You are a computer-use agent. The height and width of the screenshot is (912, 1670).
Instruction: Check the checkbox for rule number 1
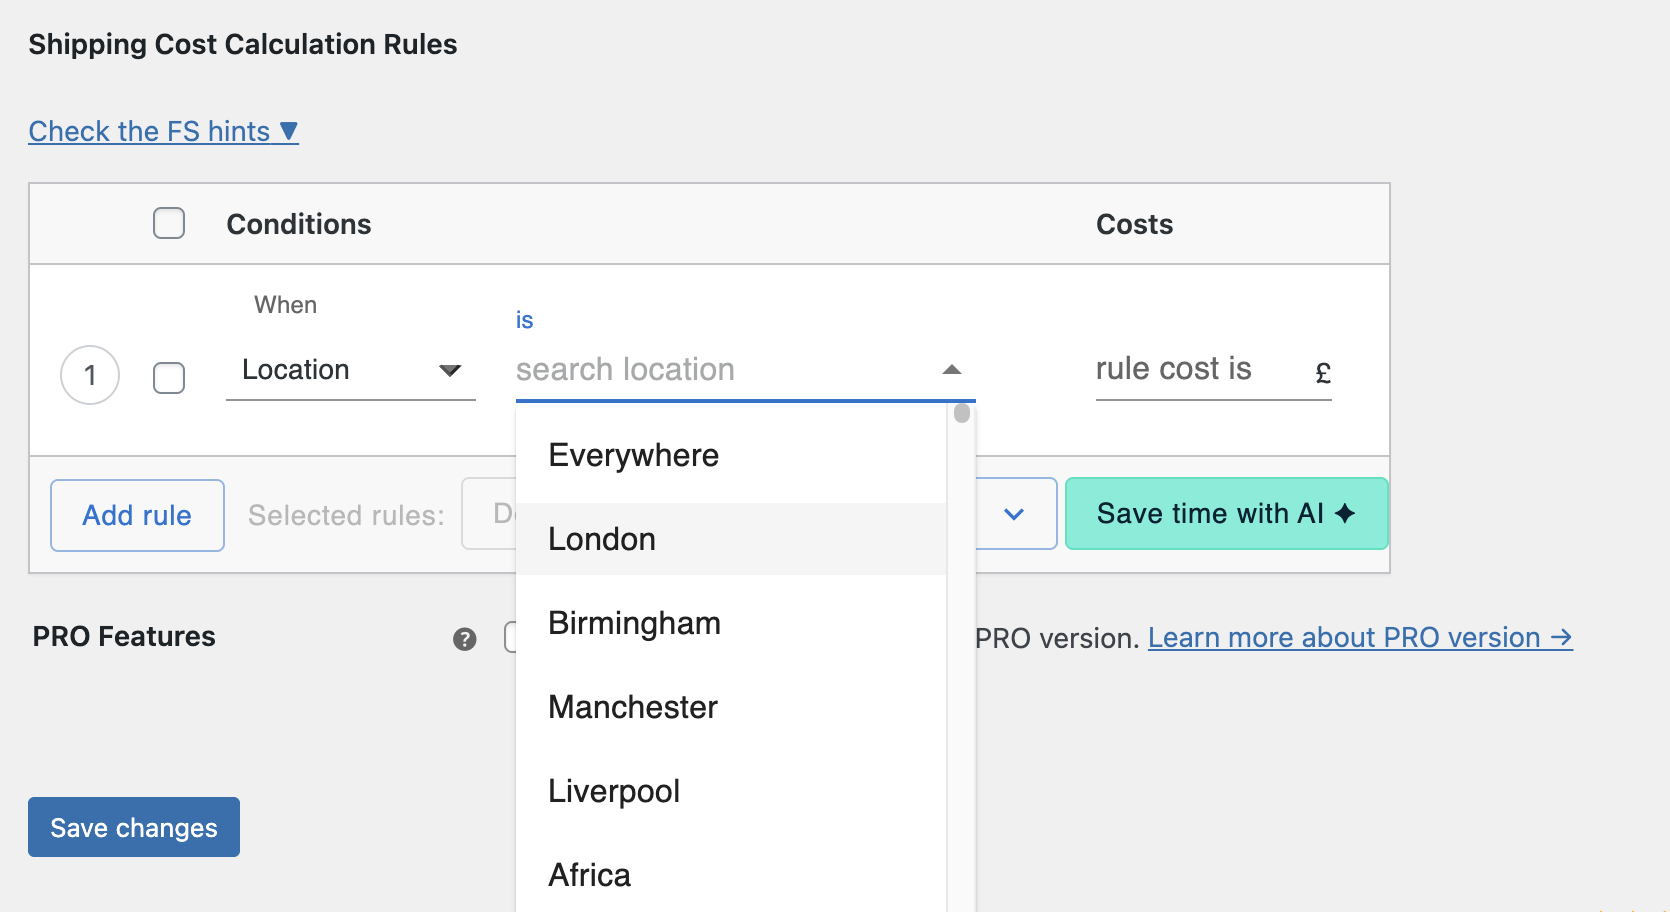click(x=169, y=378)
